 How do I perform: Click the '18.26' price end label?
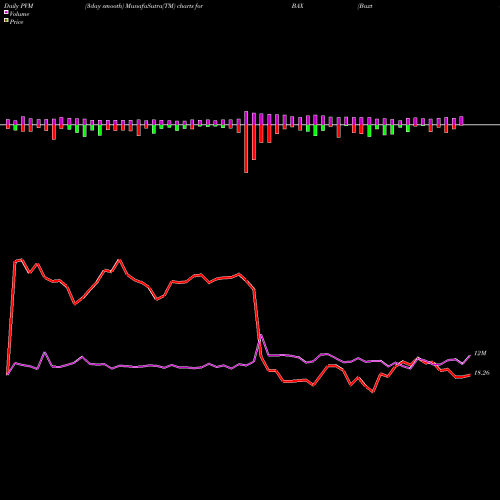point(481,373)
